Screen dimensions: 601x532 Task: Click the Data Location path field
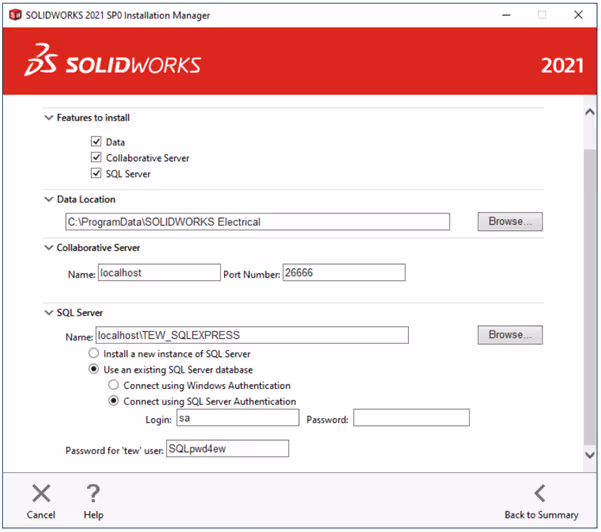[x=258, y=222]
